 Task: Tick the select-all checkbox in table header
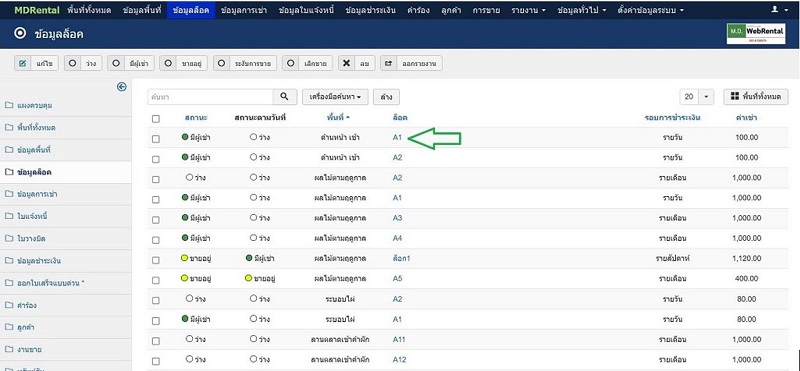click(156, 118)
